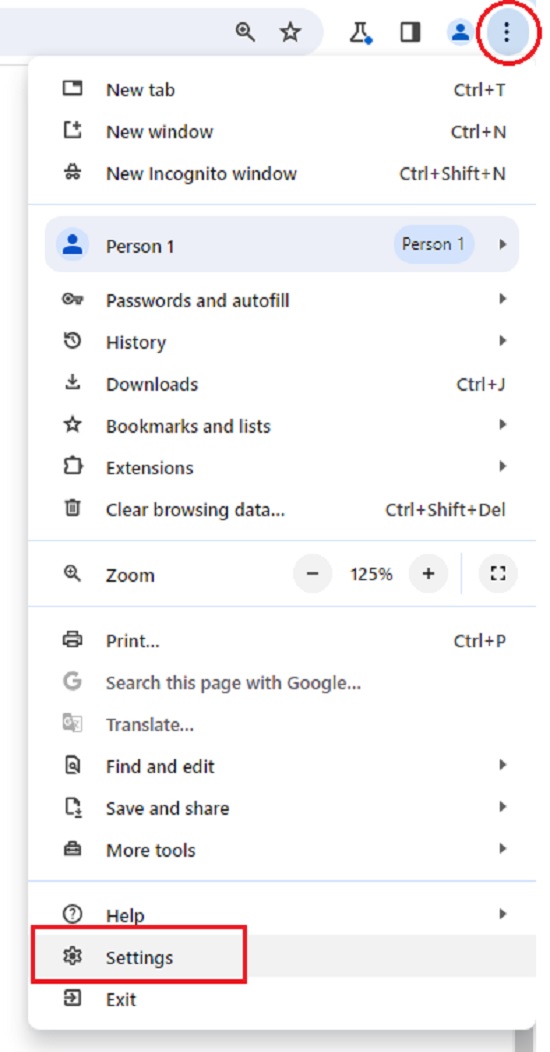Image resolution: width=550 pixels, height=1052 pixels.
Task: Select New Incognito window
Action: click(282, 174)
